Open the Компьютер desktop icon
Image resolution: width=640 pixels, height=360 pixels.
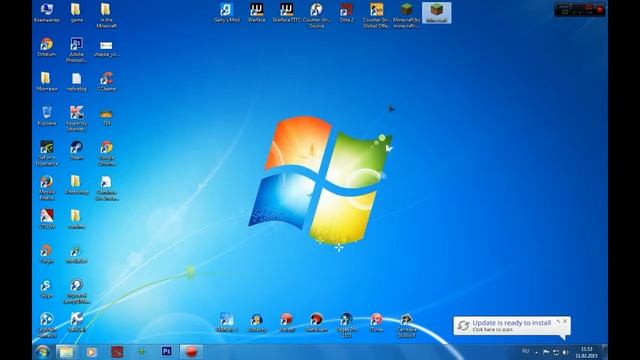tap(47, 12)
